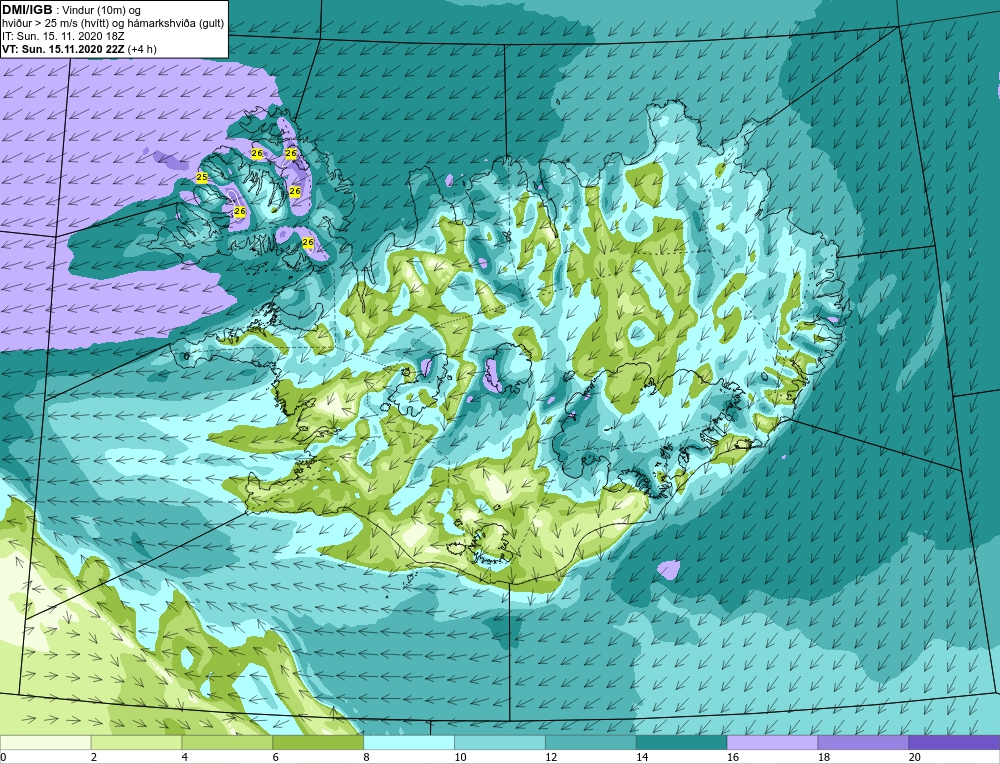Click the 16–18 m/s light purple legend swatch
This screenshot has width=1000, height=764.
coord(772,742)
